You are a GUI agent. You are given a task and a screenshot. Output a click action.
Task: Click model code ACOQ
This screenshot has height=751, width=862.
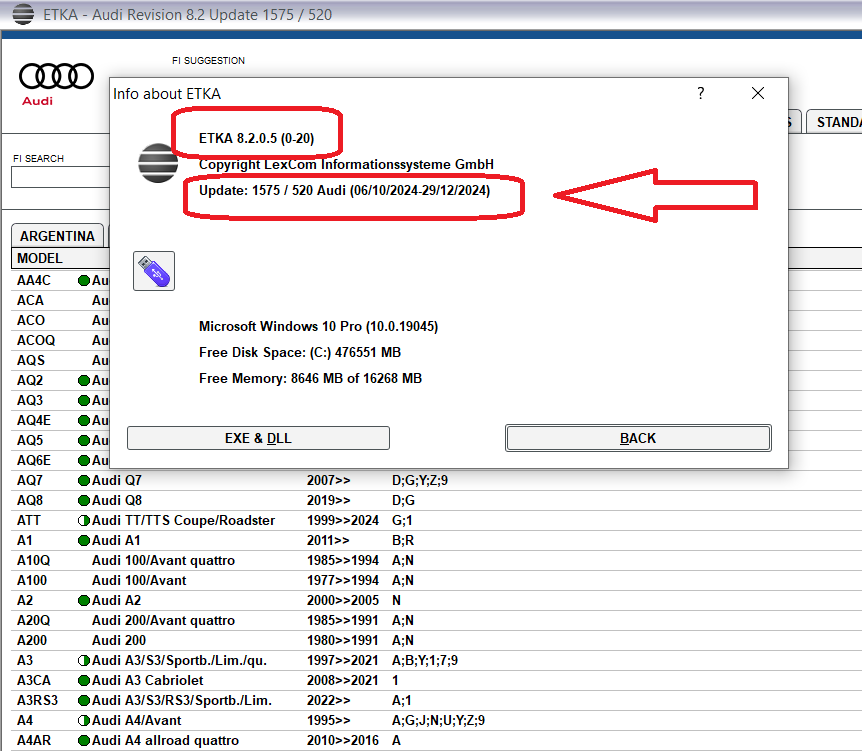pyautogui.click(x=36, y=340)
